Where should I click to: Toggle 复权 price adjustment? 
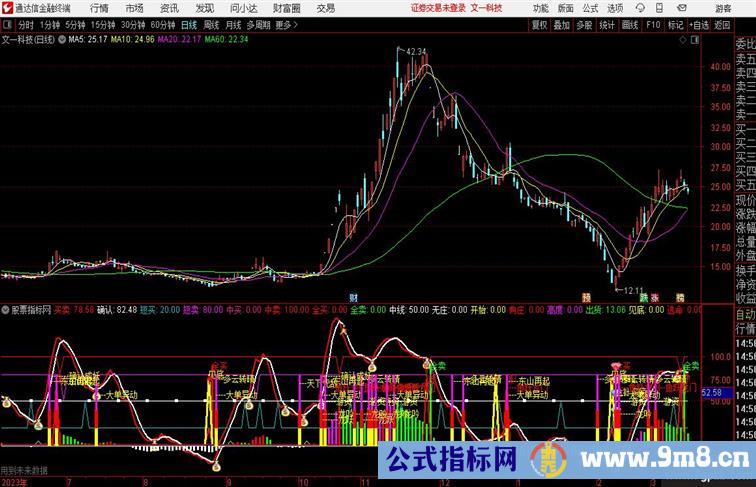[540, 25]
